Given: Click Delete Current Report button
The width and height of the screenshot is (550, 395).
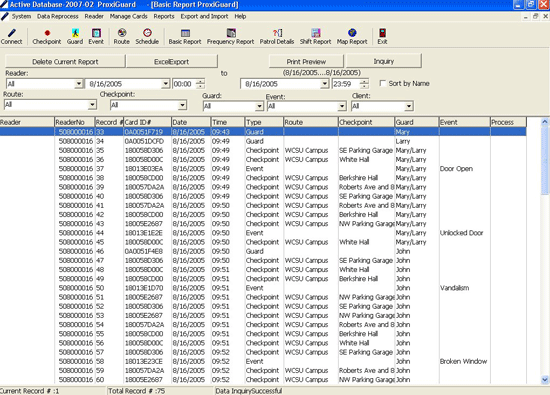Looking at the screenshot, I should 65,62.
